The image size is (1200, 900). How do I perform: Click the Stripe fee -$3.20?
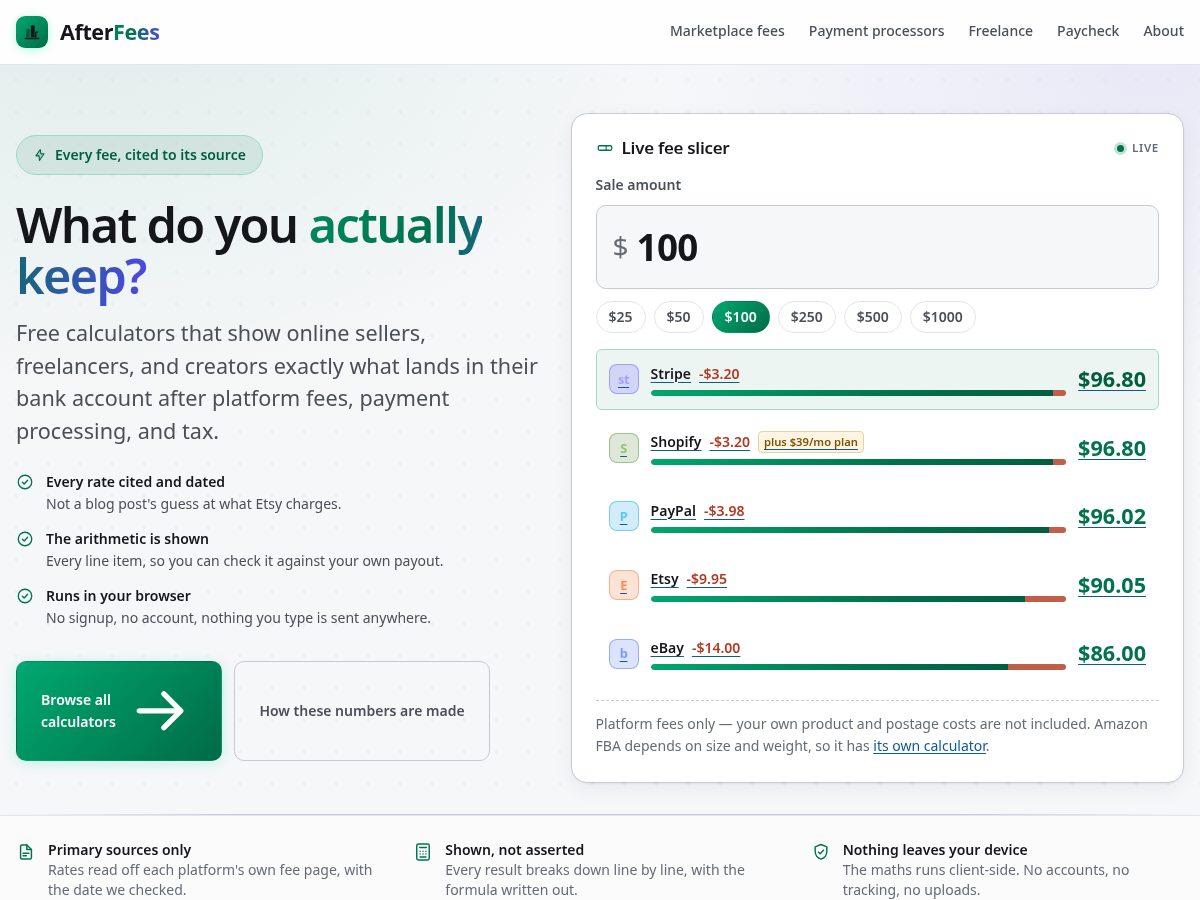tap(719, 374)
